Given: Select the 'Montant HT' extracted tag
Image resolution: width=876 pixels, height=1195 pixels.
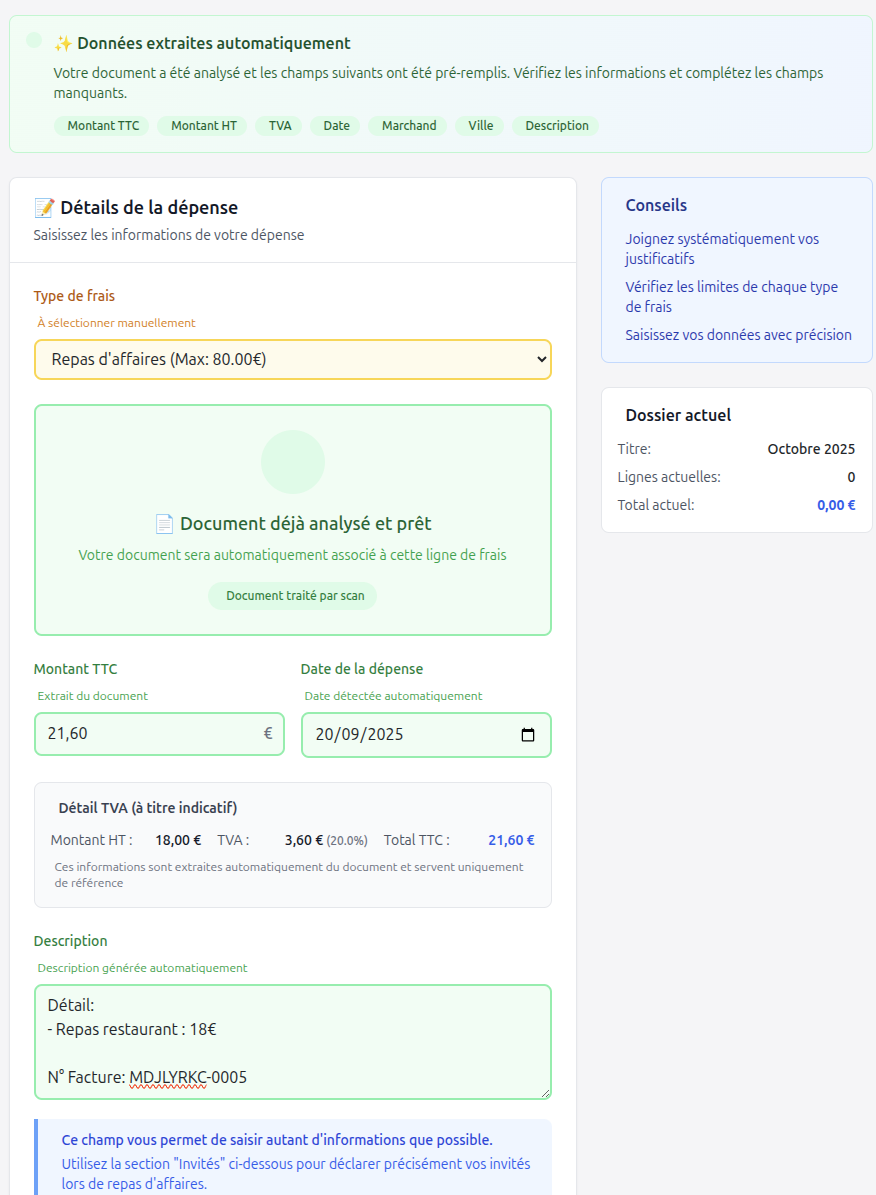Looking at the screenshot, I should click(x=204, y=126).
